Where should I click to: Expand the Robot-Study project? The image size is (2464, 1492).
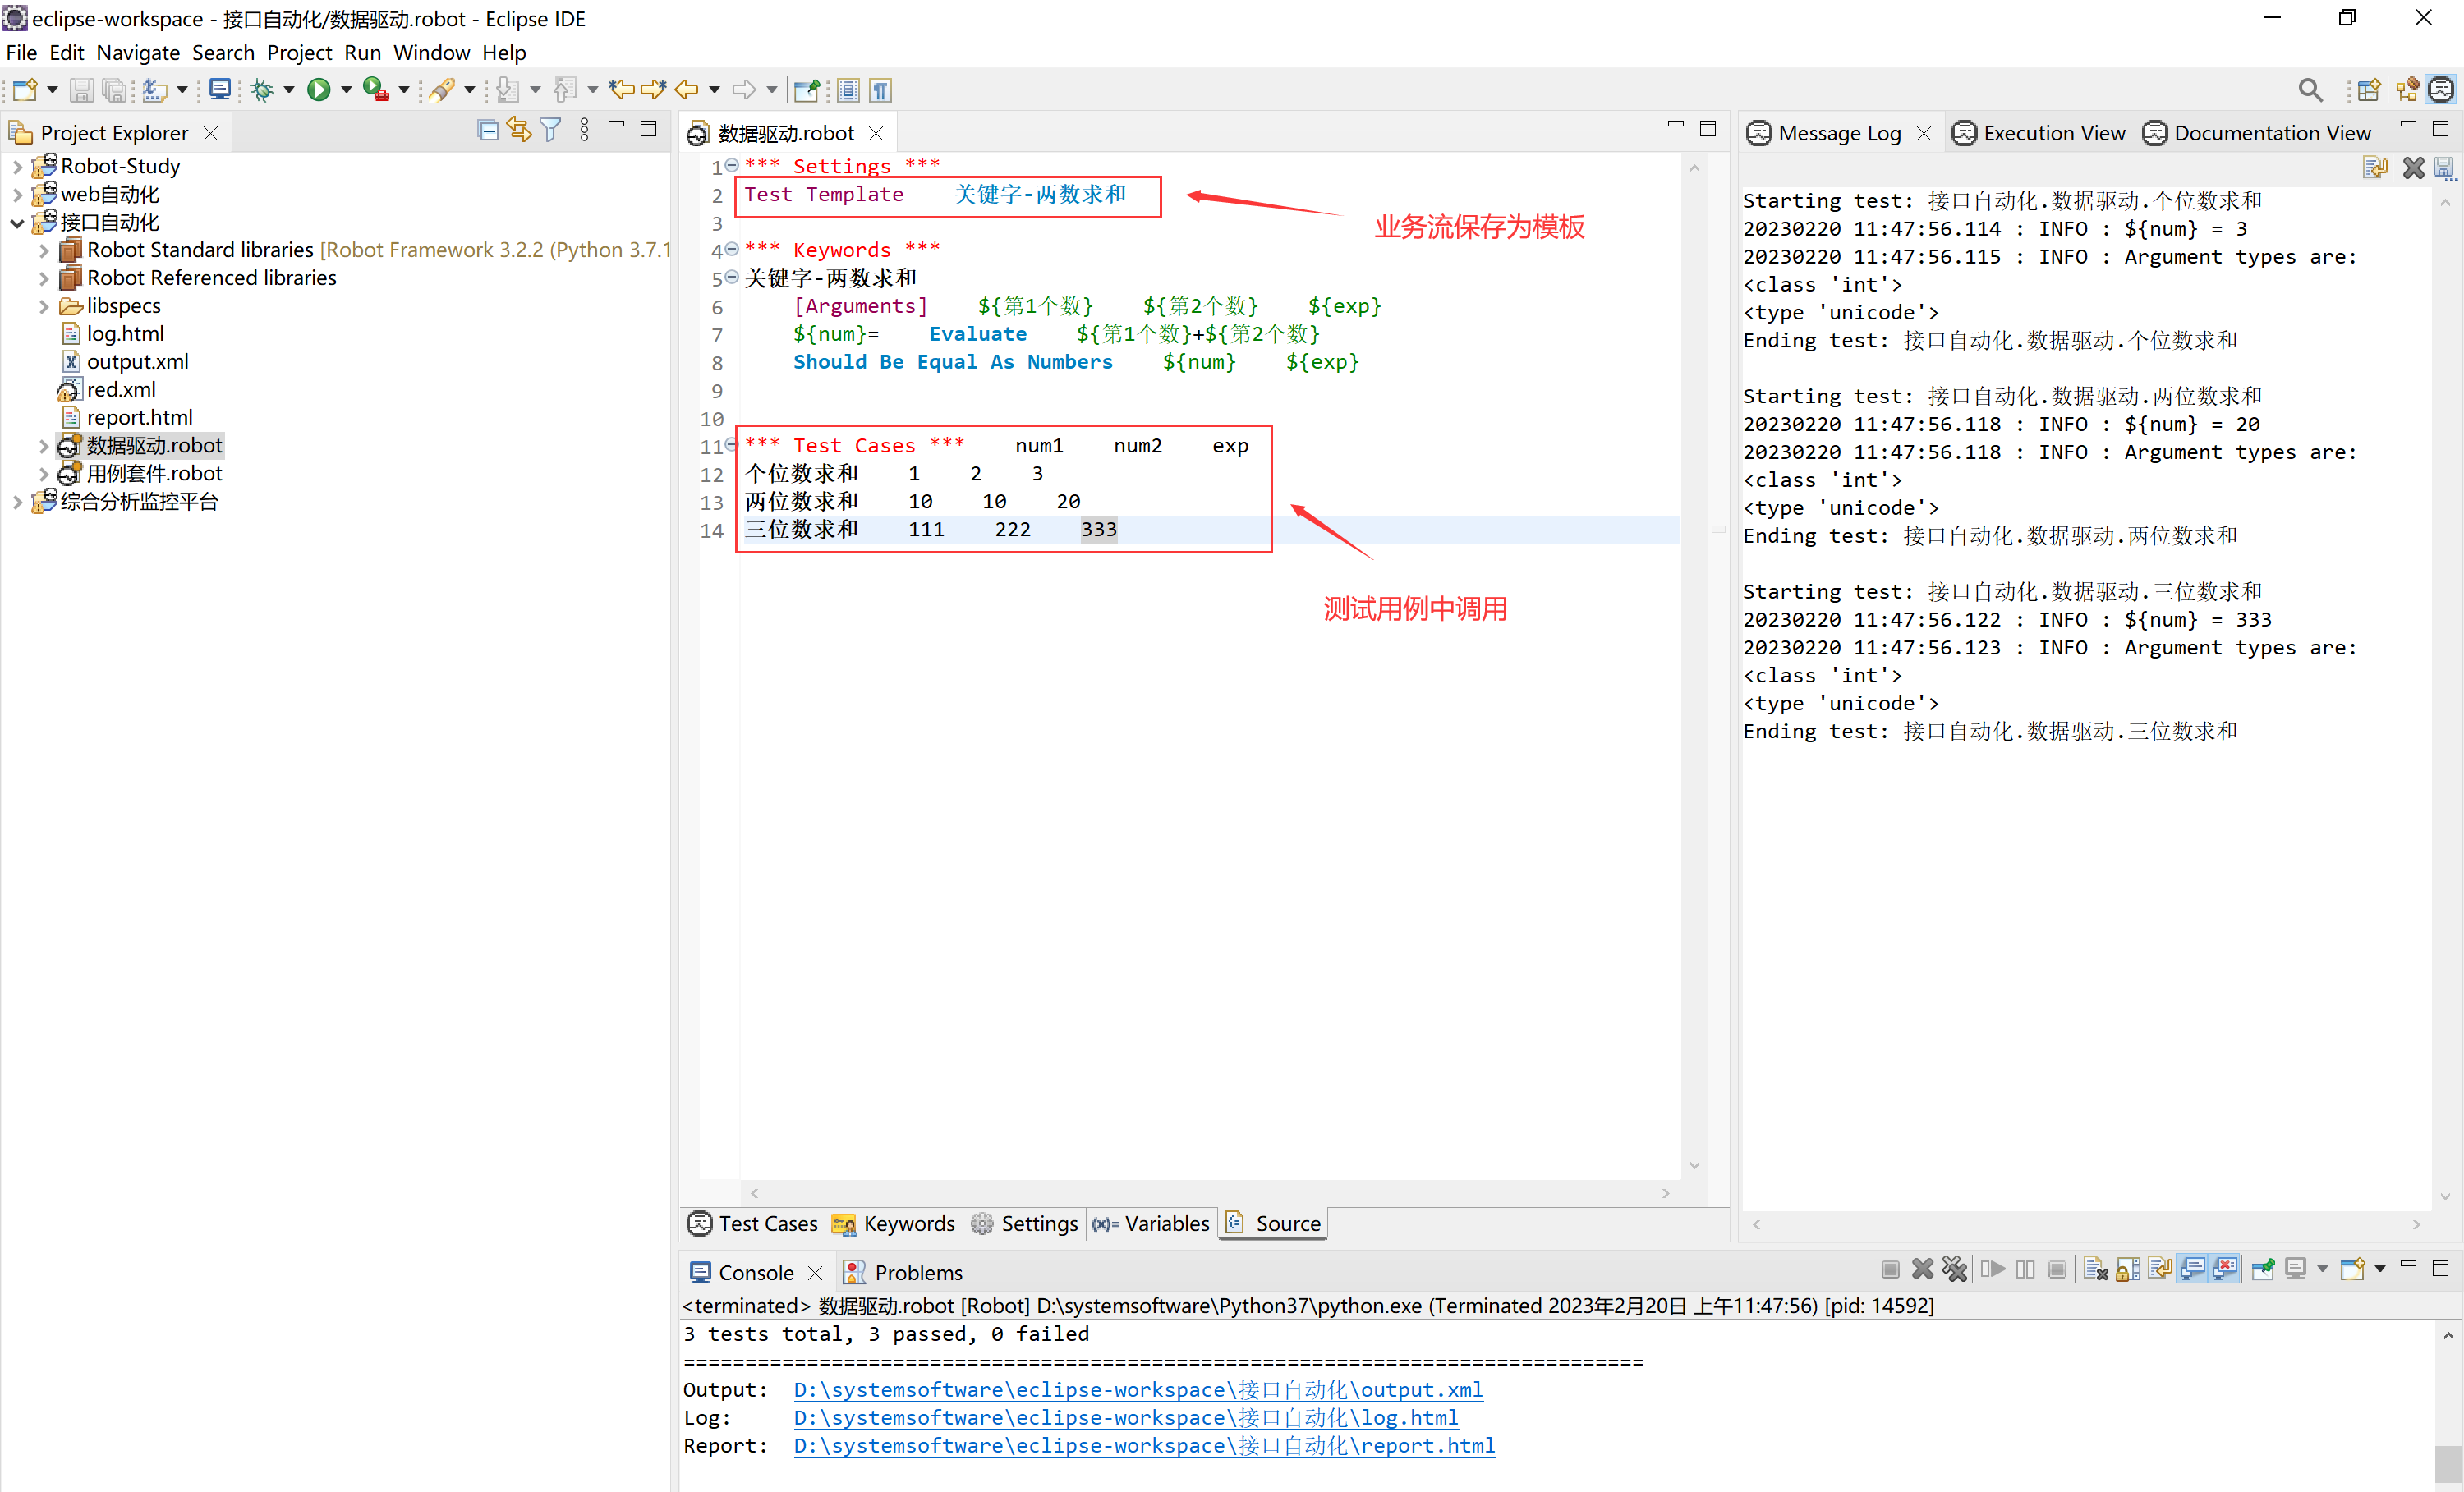coord(17,167)
